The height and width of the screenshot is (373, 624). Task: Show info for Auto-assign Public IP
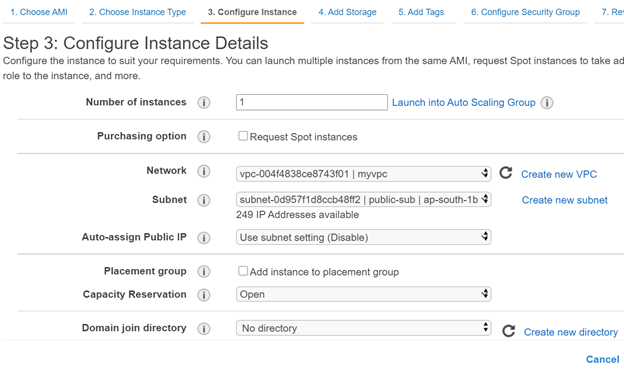pos(204,238)
